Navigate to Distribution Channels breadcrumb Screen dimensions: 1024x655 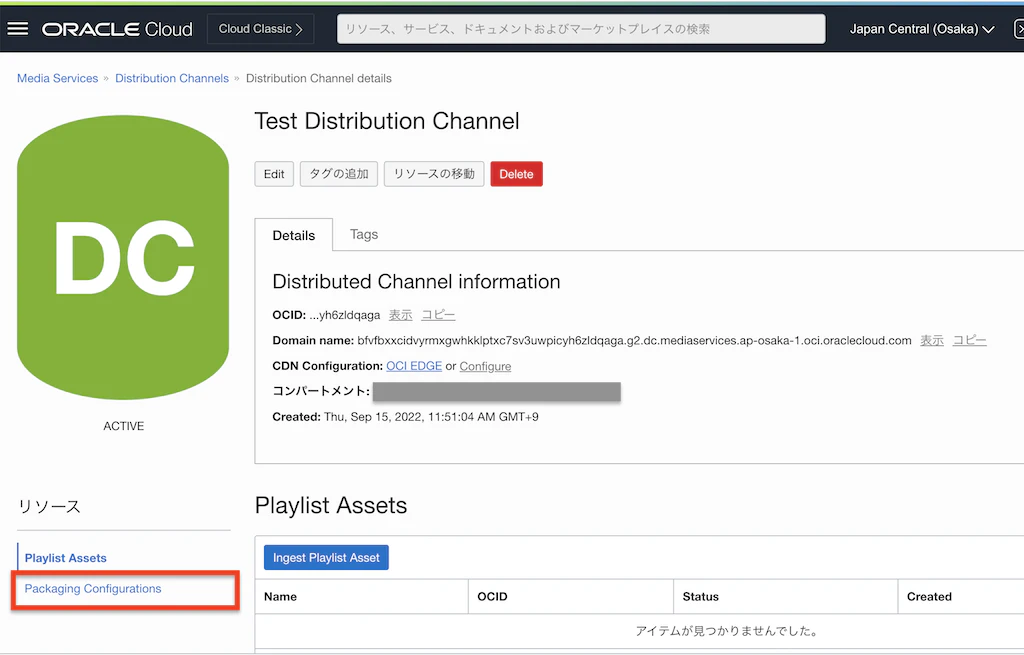tap(172, 78)
